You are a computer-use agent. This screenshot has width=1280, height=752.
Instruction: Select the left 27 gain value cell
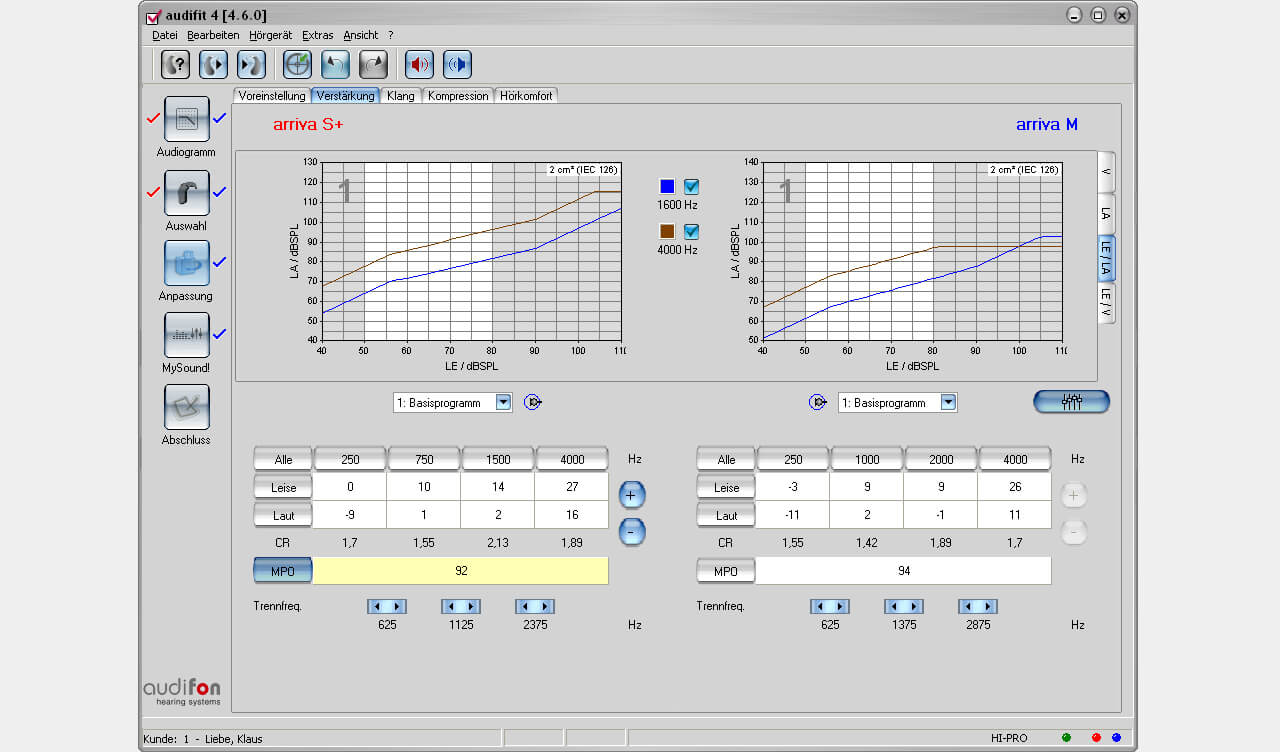pos(571,487)
